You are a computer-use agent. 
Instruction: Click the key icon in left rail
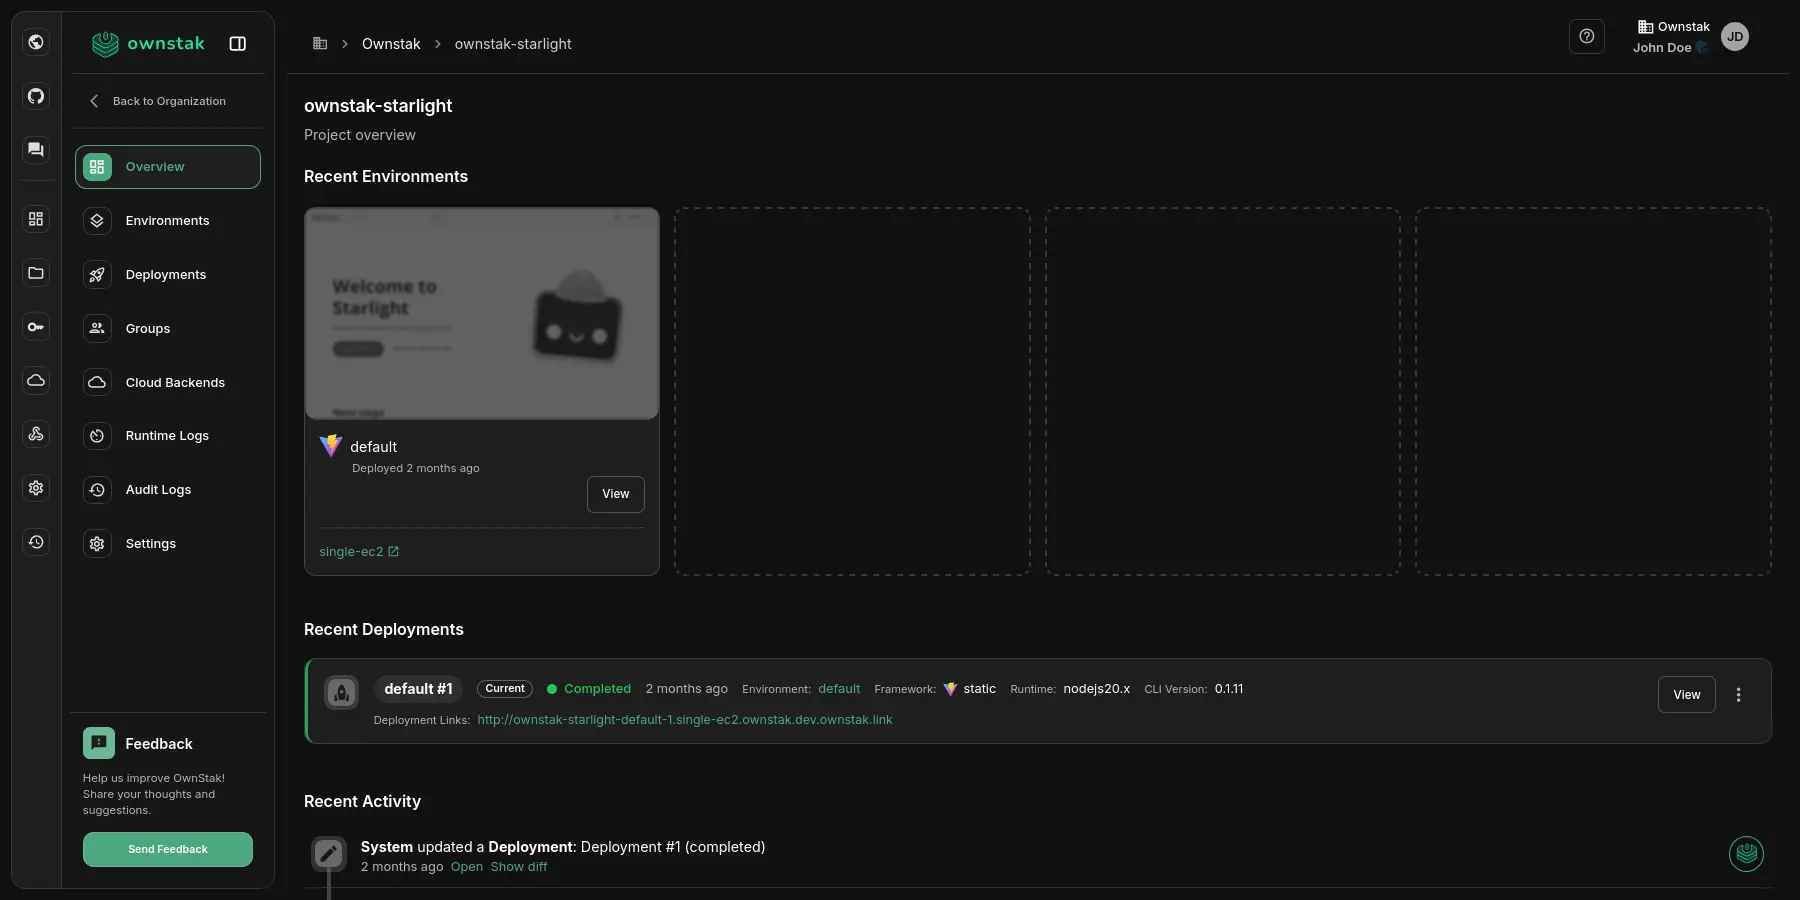[x=36, y=327]
